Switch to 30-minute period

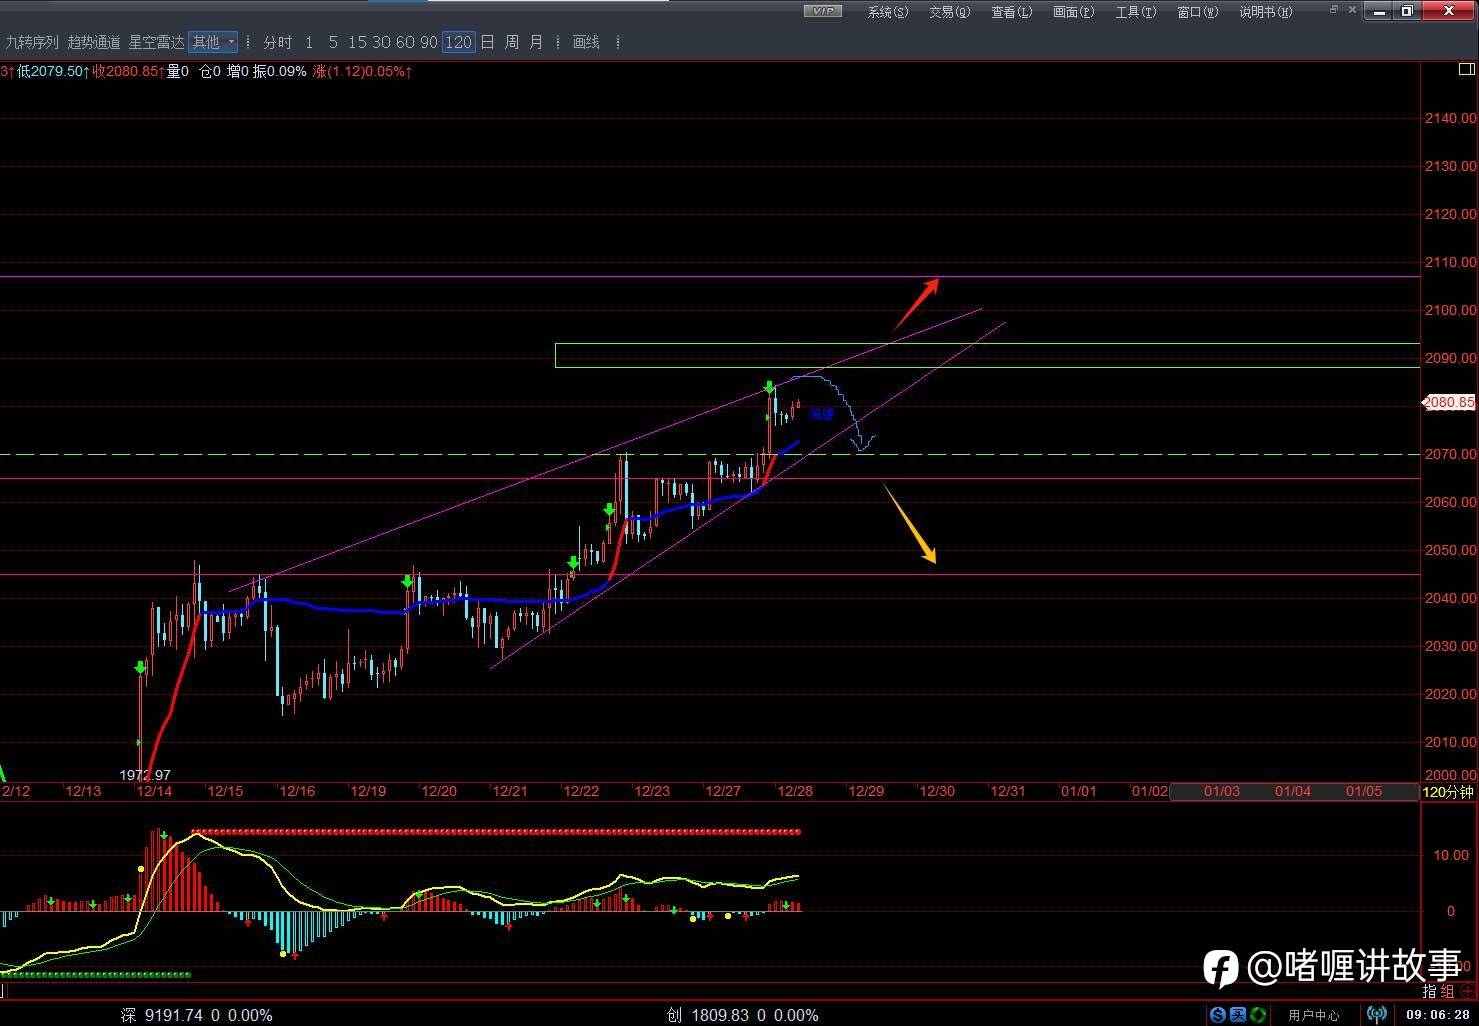pos(381,42)
